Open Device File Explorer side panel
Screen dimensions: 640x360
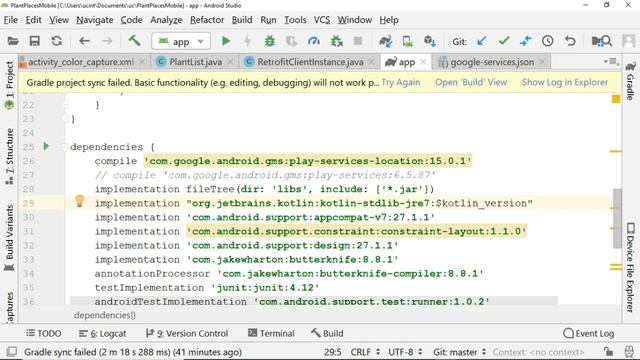tap(630, 267)
